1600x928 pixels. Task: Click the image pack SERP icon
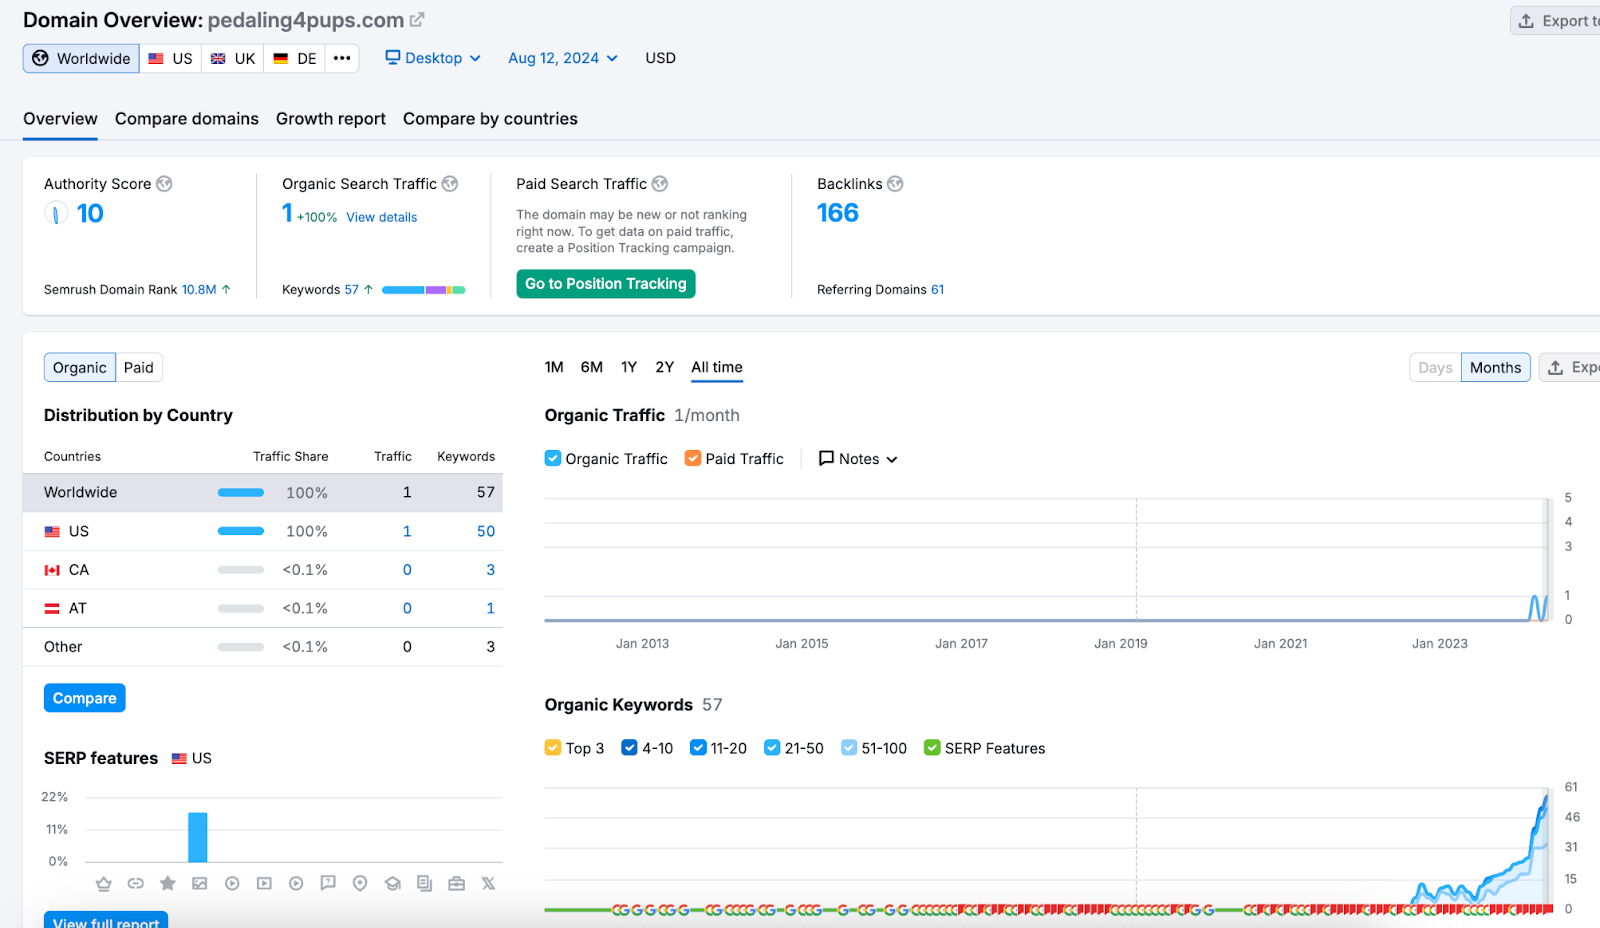pyautogui.click(x=200, y=883)
